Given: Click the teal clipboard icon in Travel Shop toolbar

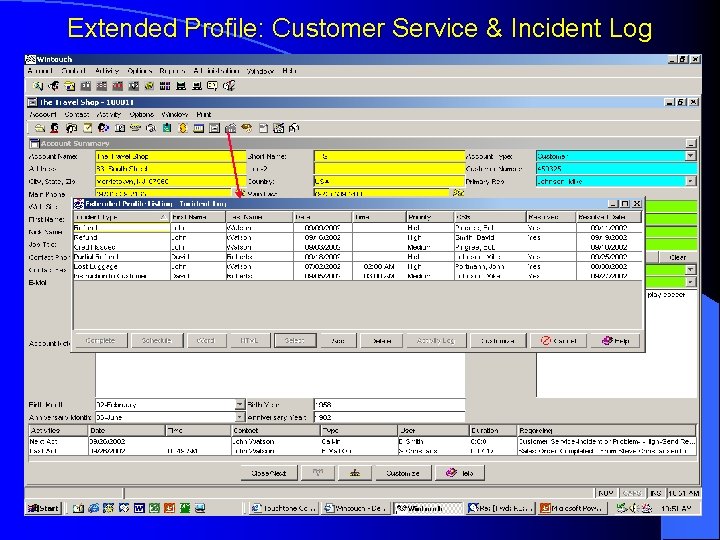Looking at the screenshot, I should coord(167,129).
